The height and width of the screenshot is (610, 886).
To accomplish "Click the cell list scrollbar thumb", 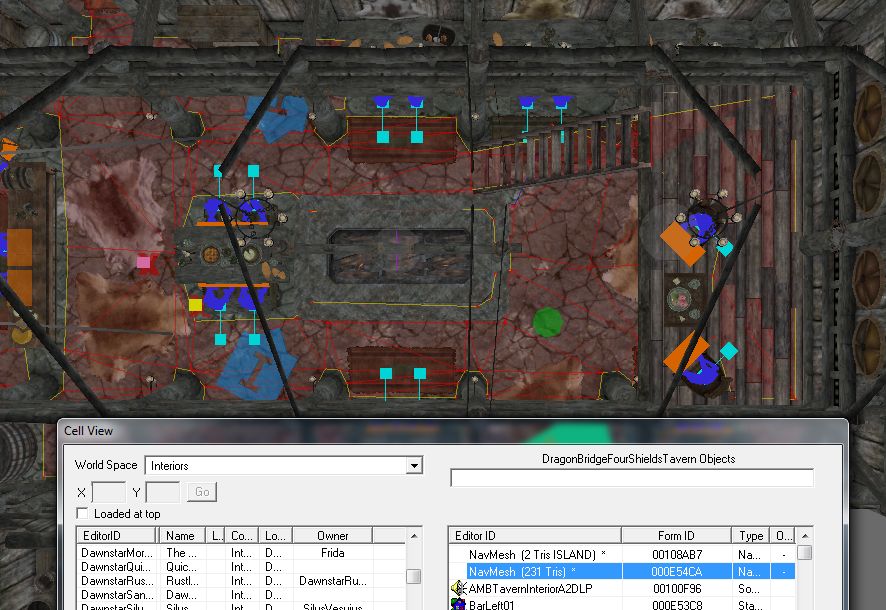I will pos(414,576).
